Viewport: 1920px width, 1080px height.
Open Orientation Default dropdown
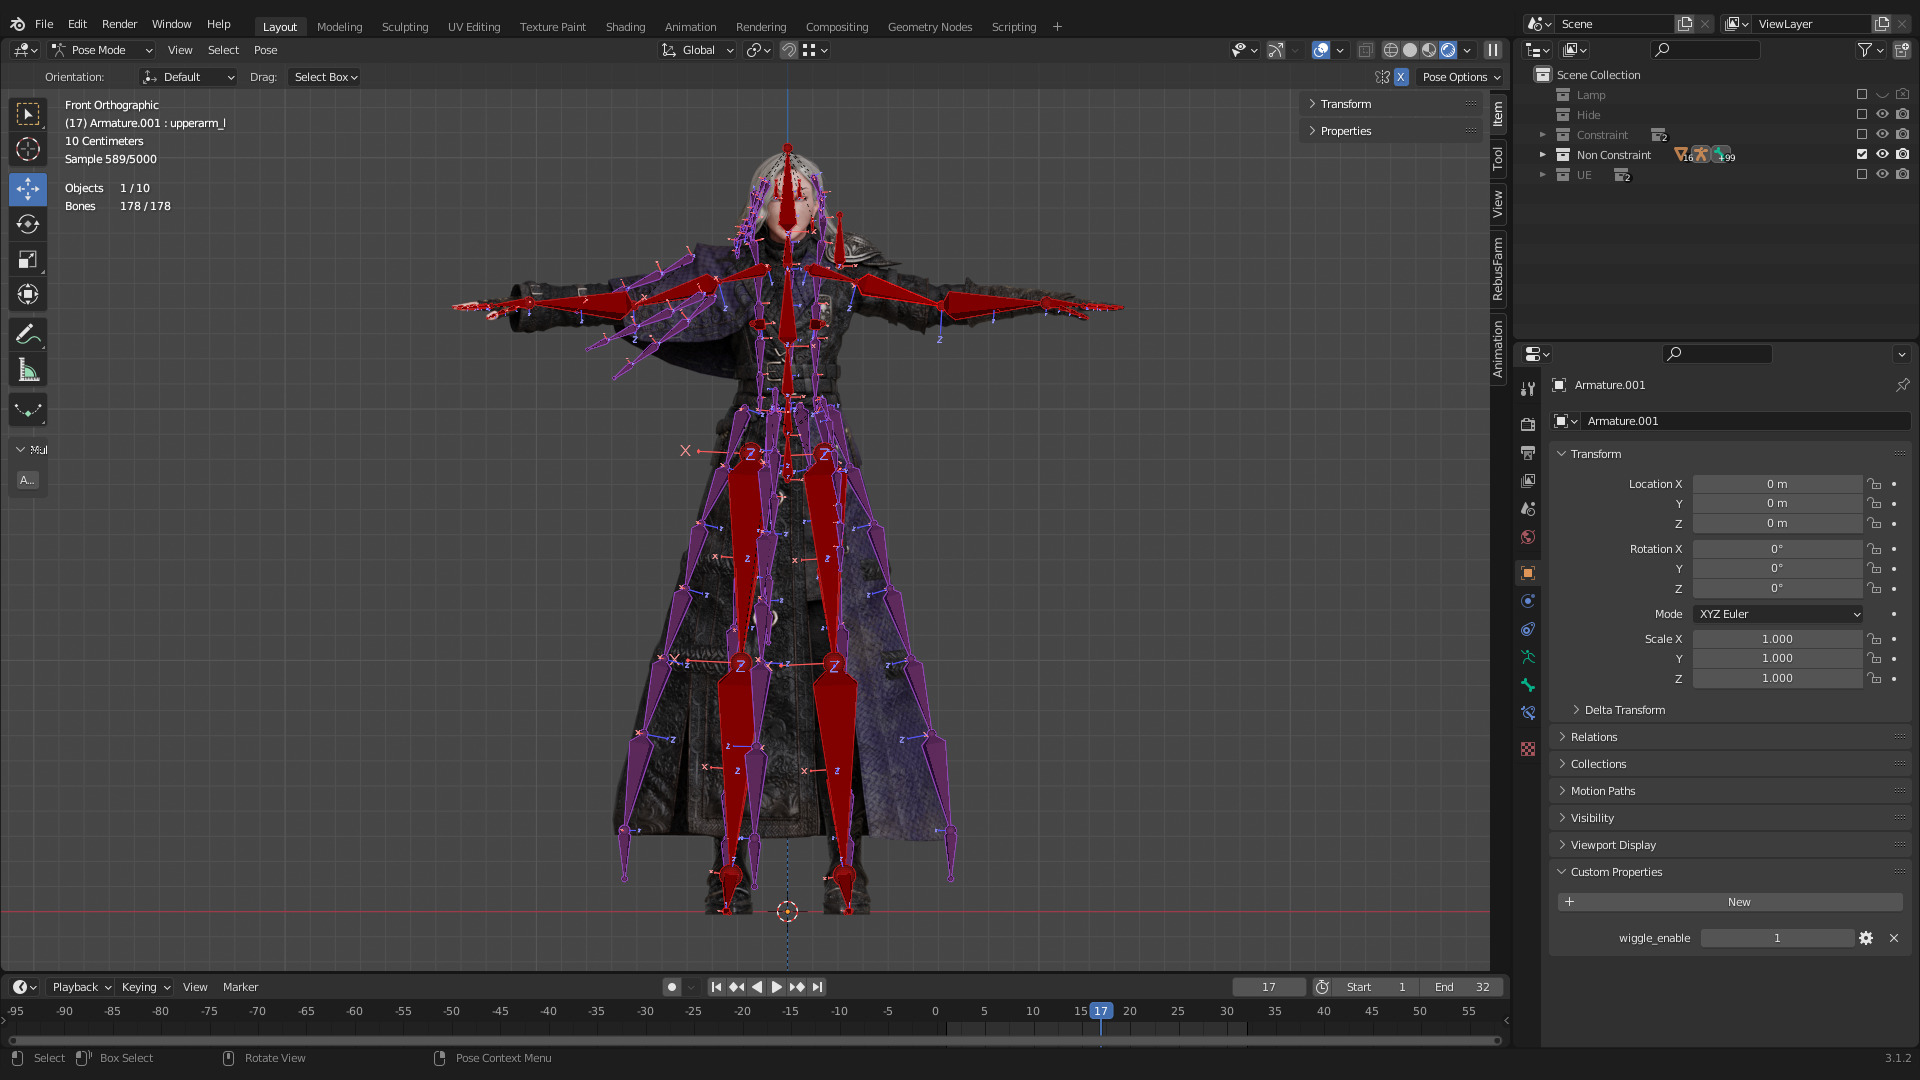coord(188,77)
